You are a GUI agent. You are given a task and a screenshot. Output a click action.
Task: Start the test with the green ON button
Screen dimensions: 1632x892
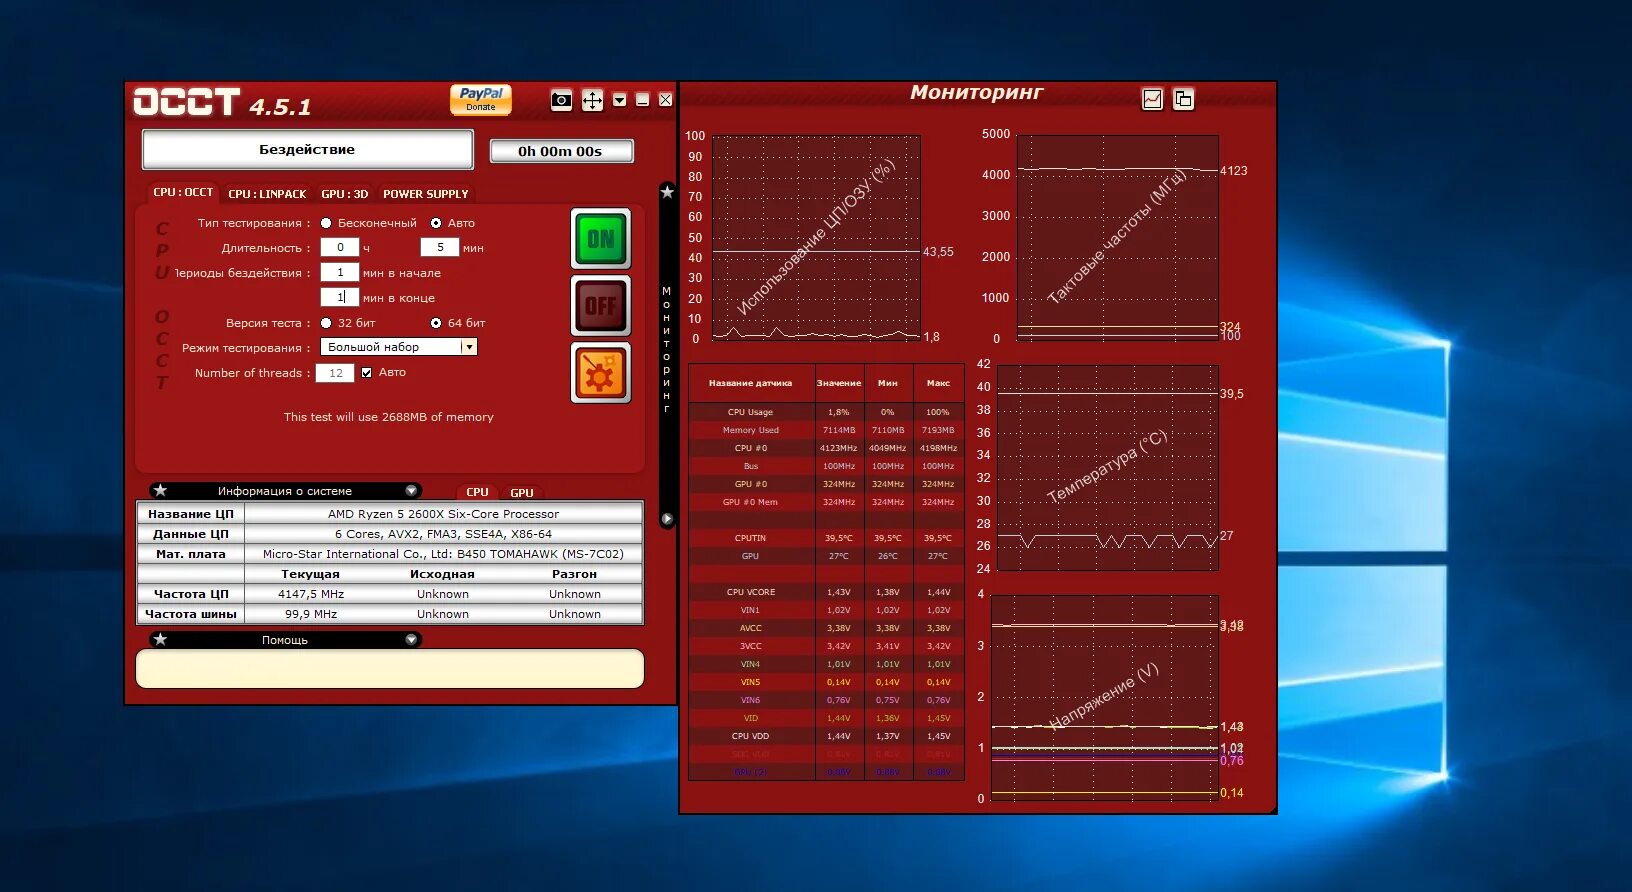(x=601, y=239)
